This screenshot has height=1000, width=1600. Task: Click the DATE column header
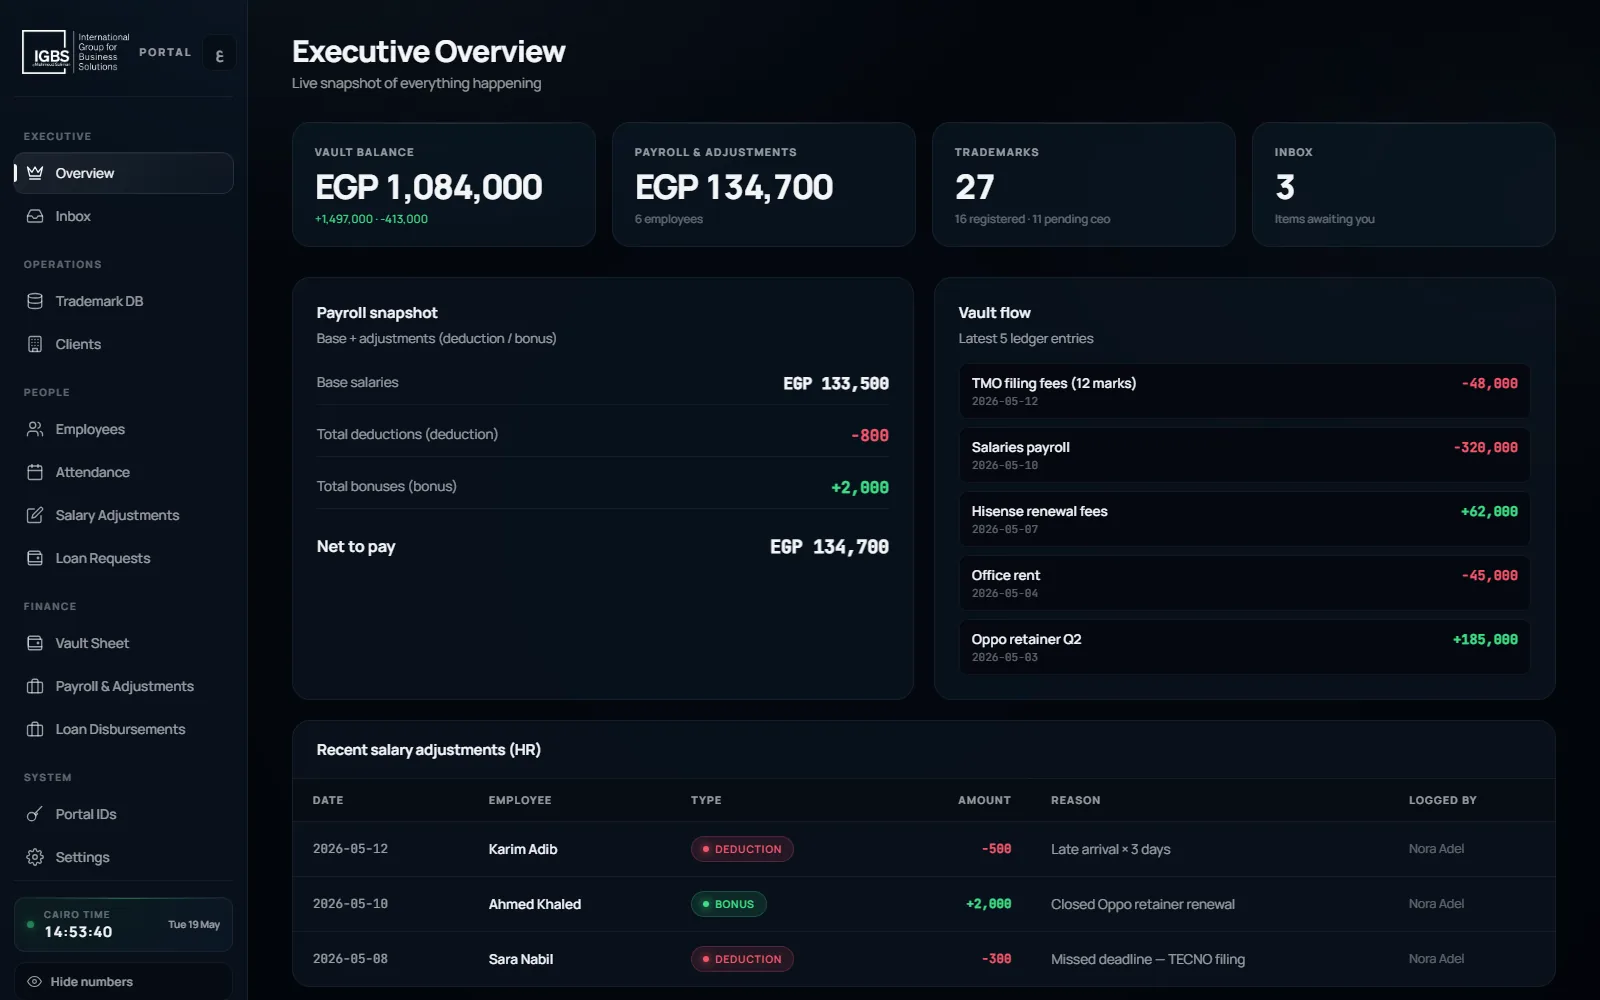coord(328,800)
